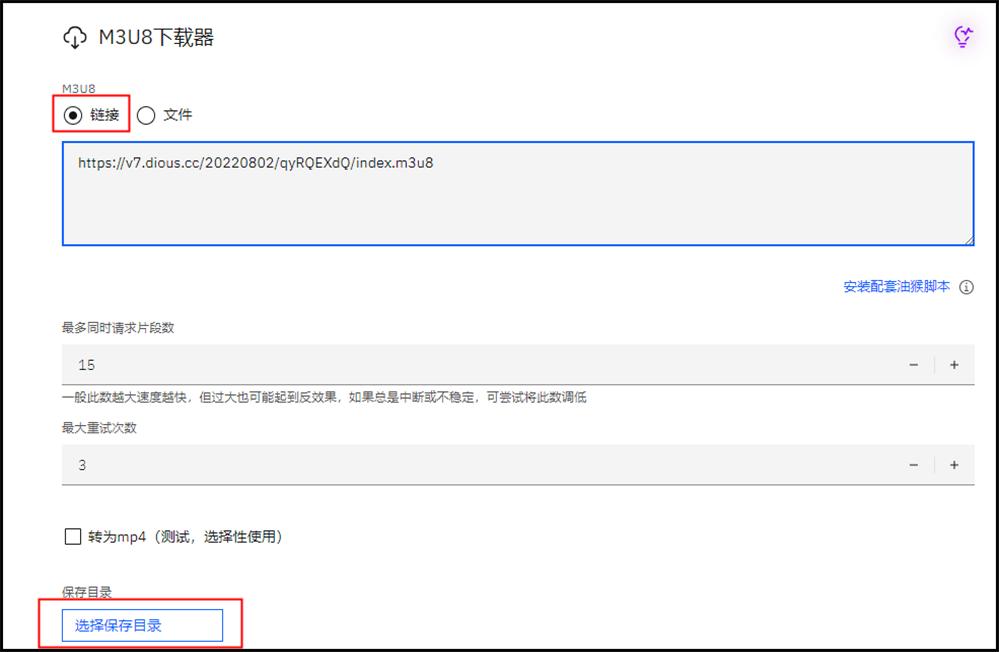
Task: Click the value 15 in segment count field
Action: [87, 364]
